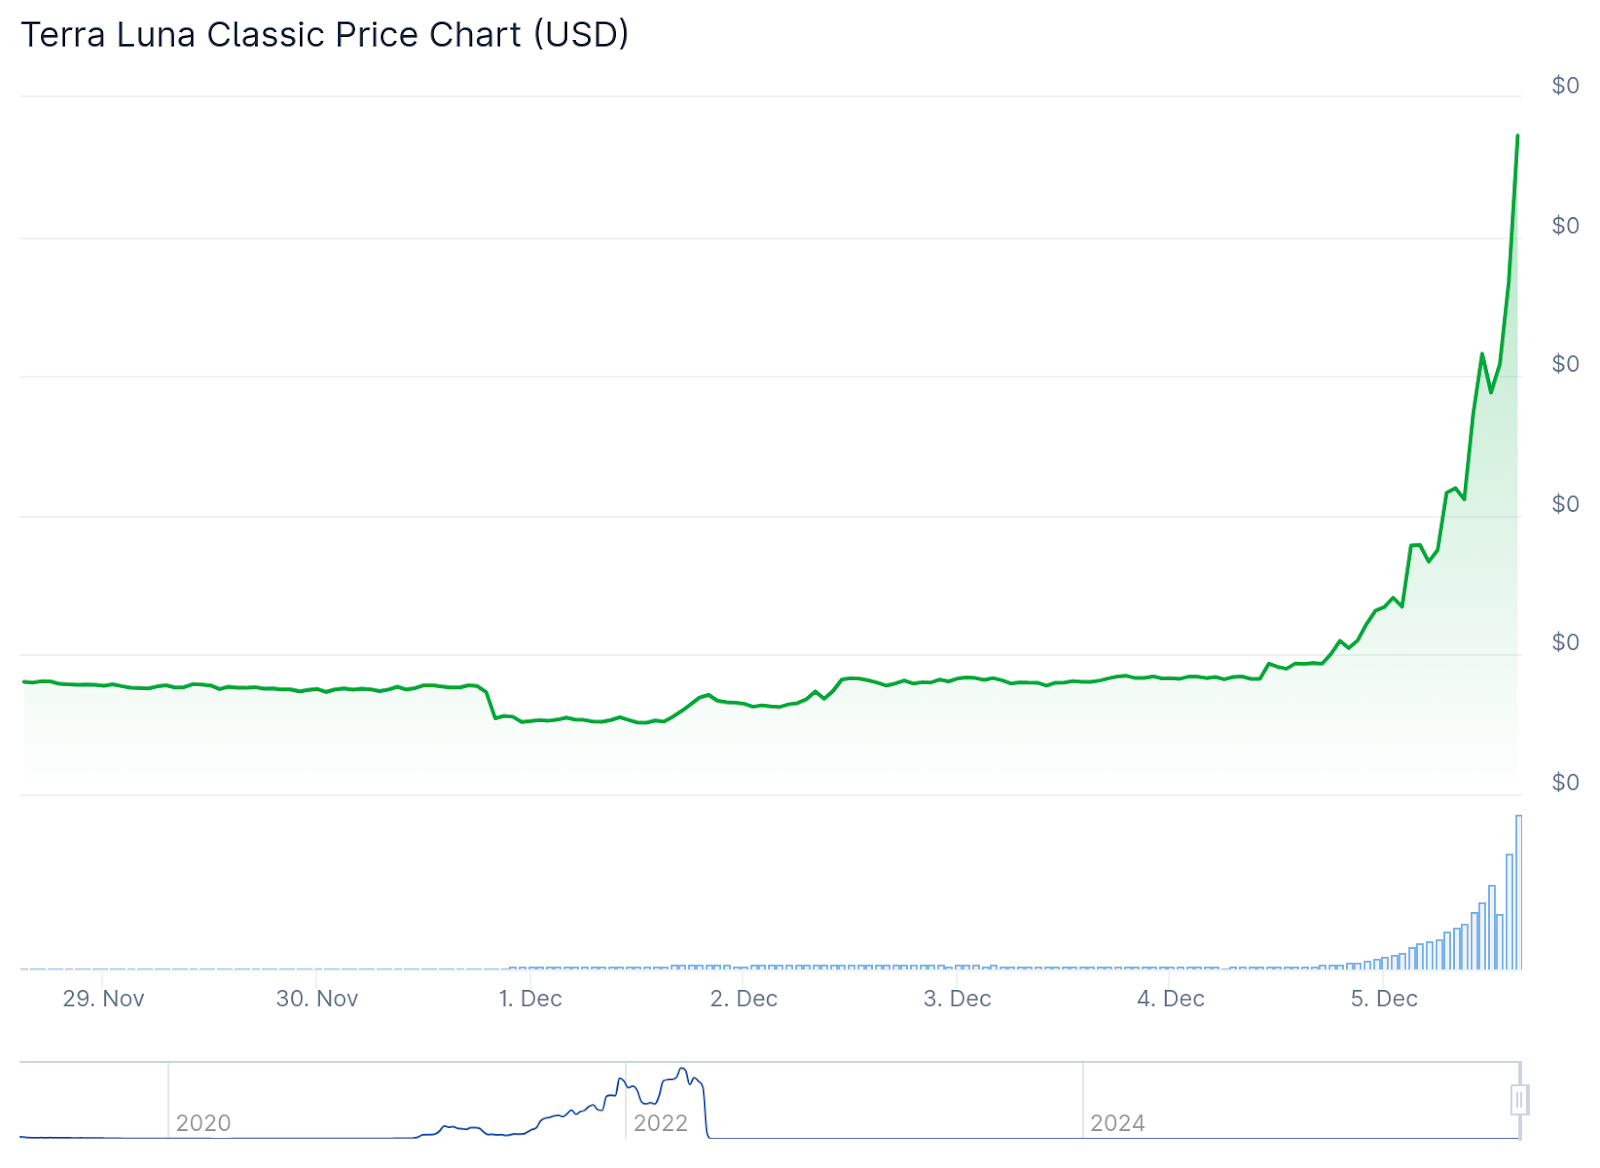1600x1168 pixels.
Task: Click the 2022 price peak in the navigator
Action: [x=683, y=1070]
